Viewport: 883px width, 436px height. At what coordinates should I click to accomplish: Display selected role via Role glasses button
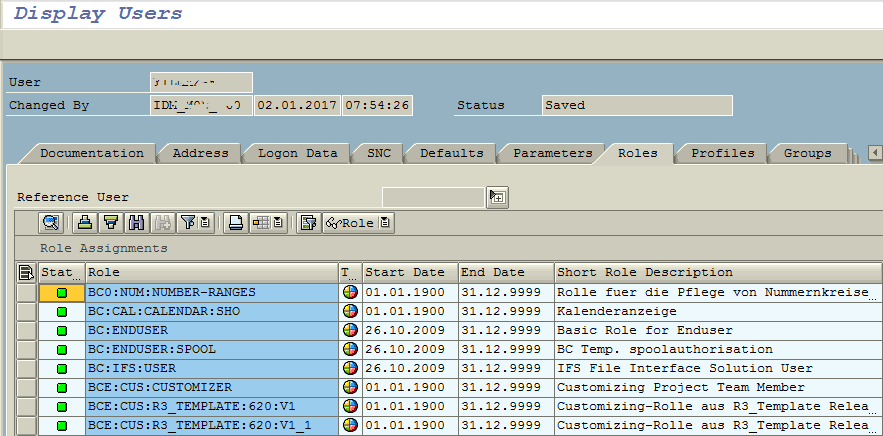pyautogui.click(x=350, y=223)
